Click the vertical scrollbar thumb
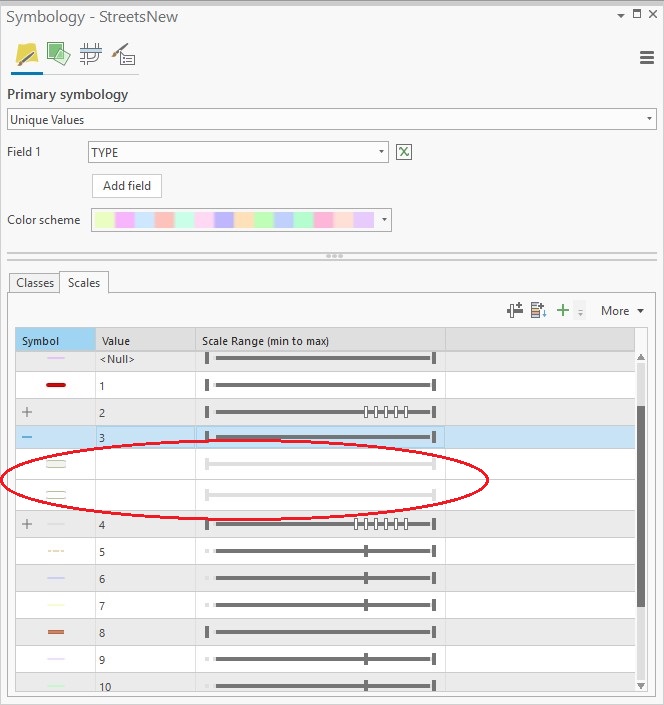The image size is (664, 705). point(641,506)
